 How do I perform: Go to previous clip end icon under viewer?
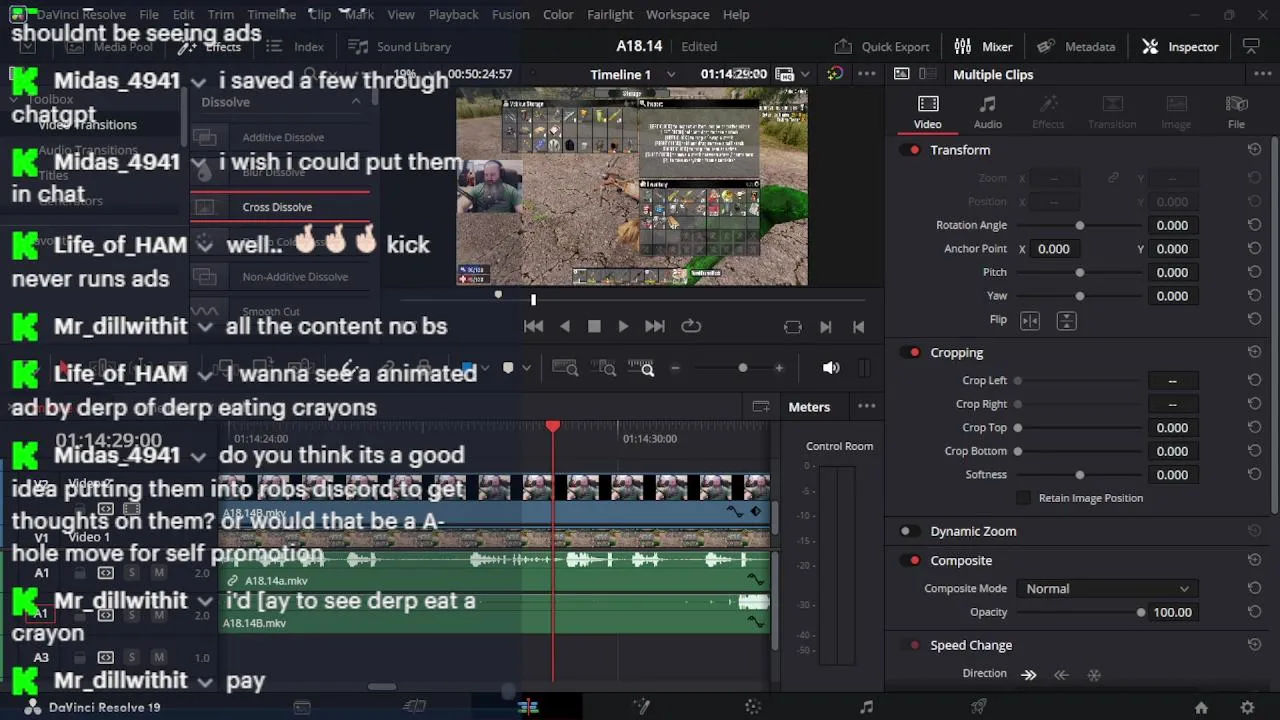pyautogui.click(x=858, y=327)
